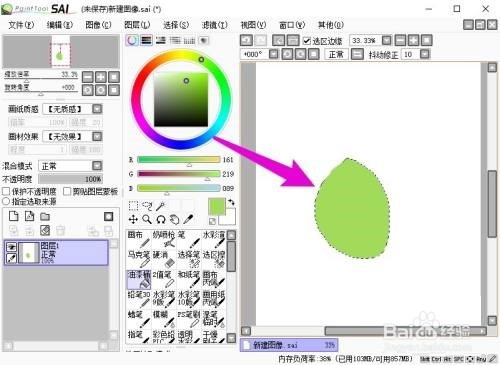Choose the 和纸笔 brush
500x365 pixels.
pos(188,279)
